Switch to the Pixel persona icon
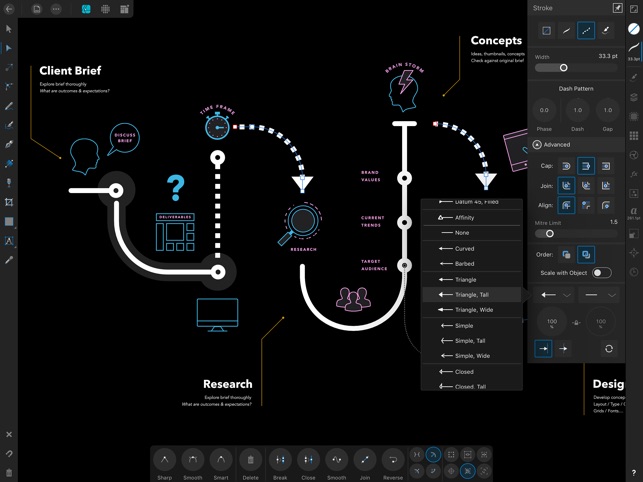Screen dimensions: 643x482 (105, 9)
